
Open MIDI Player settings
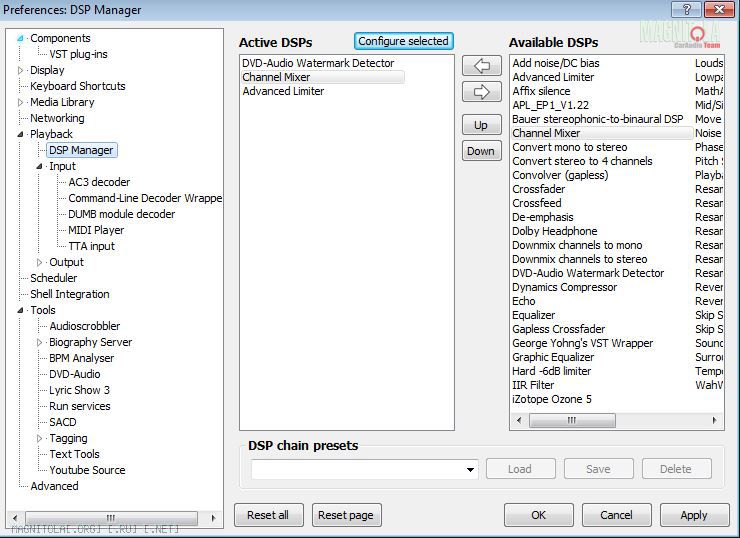tap(96, 230)
